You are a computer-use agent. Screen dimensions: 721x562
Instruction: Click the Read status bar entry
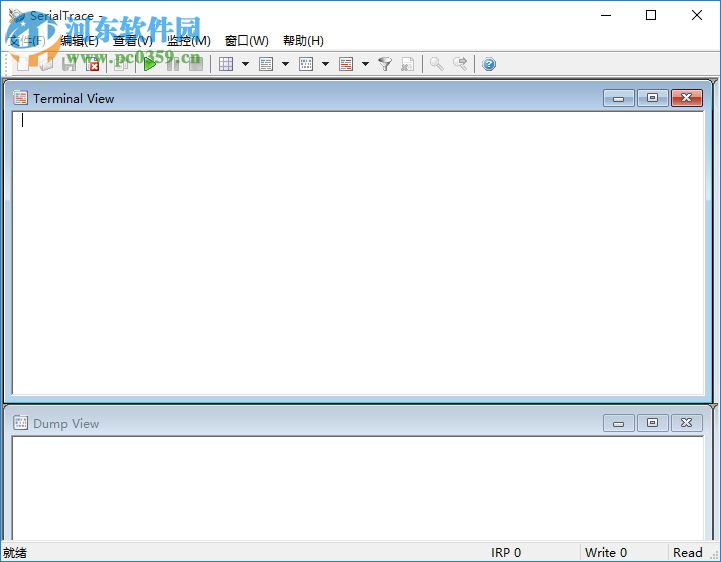688,552
